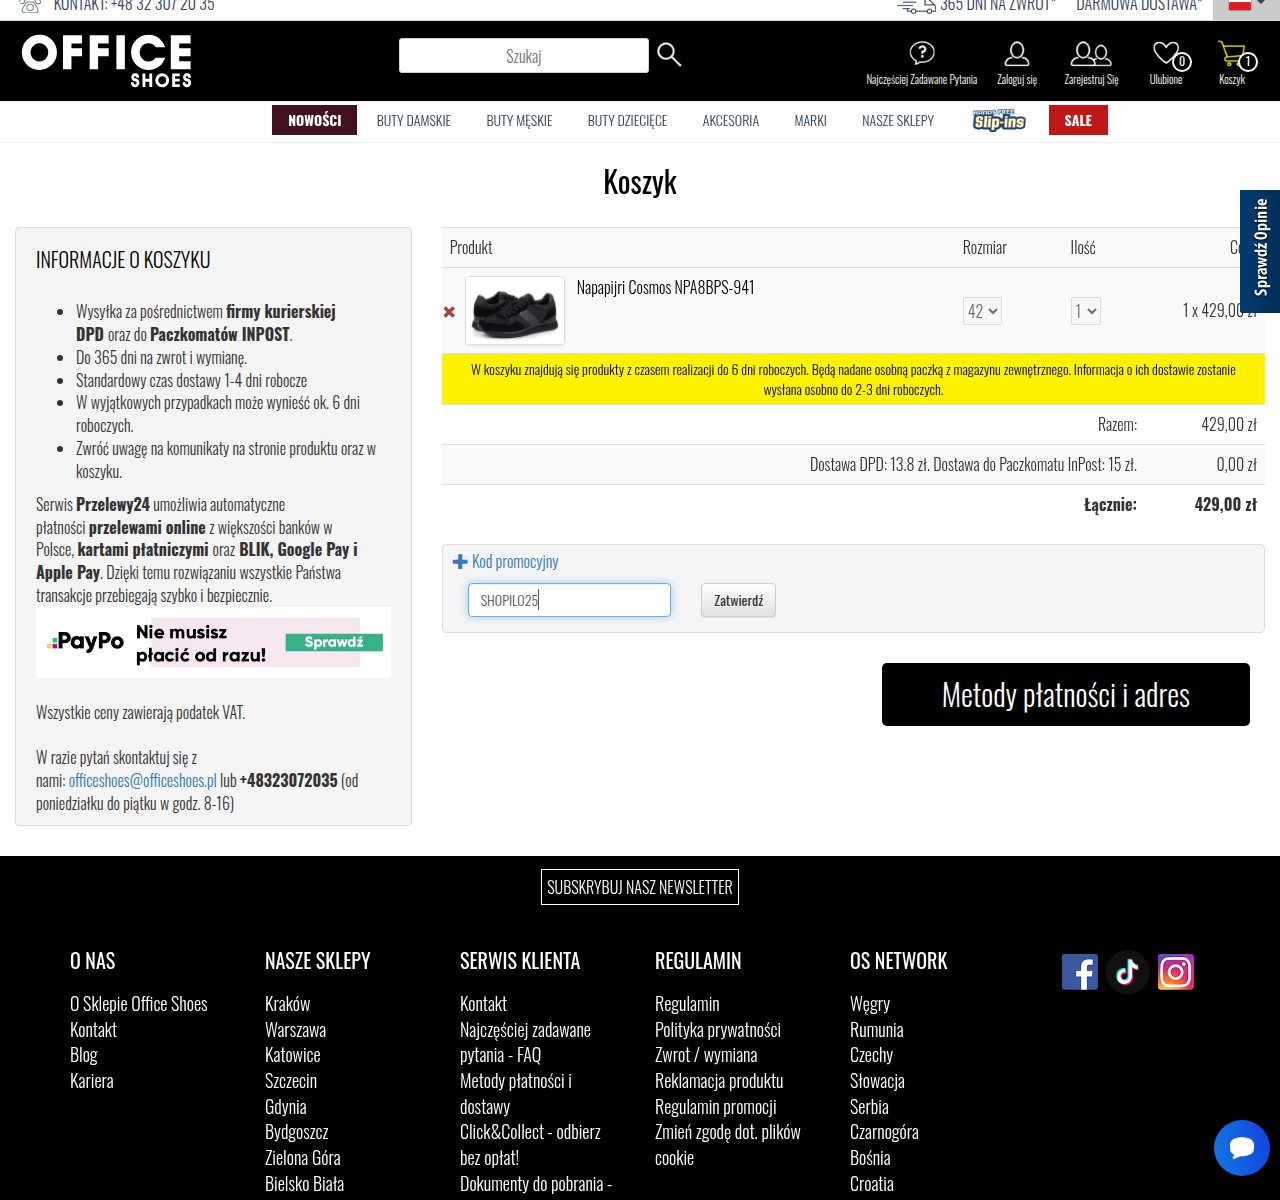
Task: Click the Zatwierdź promo code button
Action: click(x=738, y=600)
